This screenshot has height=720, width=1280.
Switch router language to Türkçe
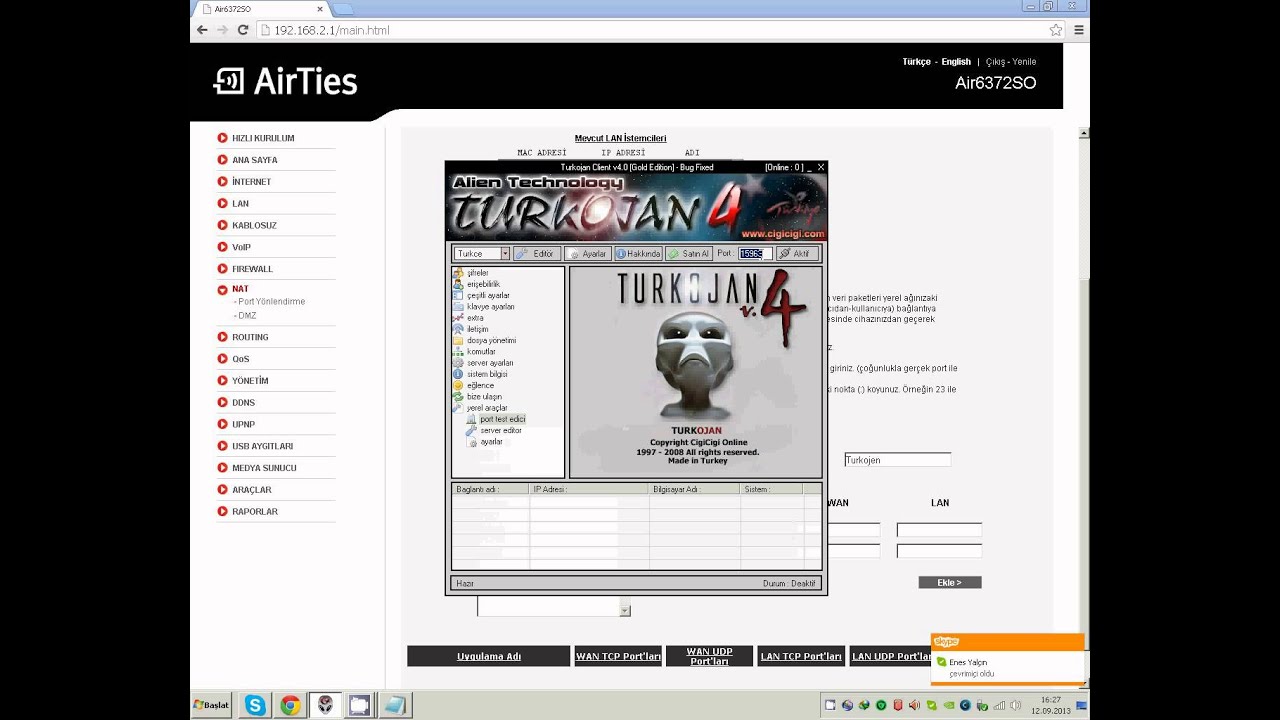pos(916,62)
